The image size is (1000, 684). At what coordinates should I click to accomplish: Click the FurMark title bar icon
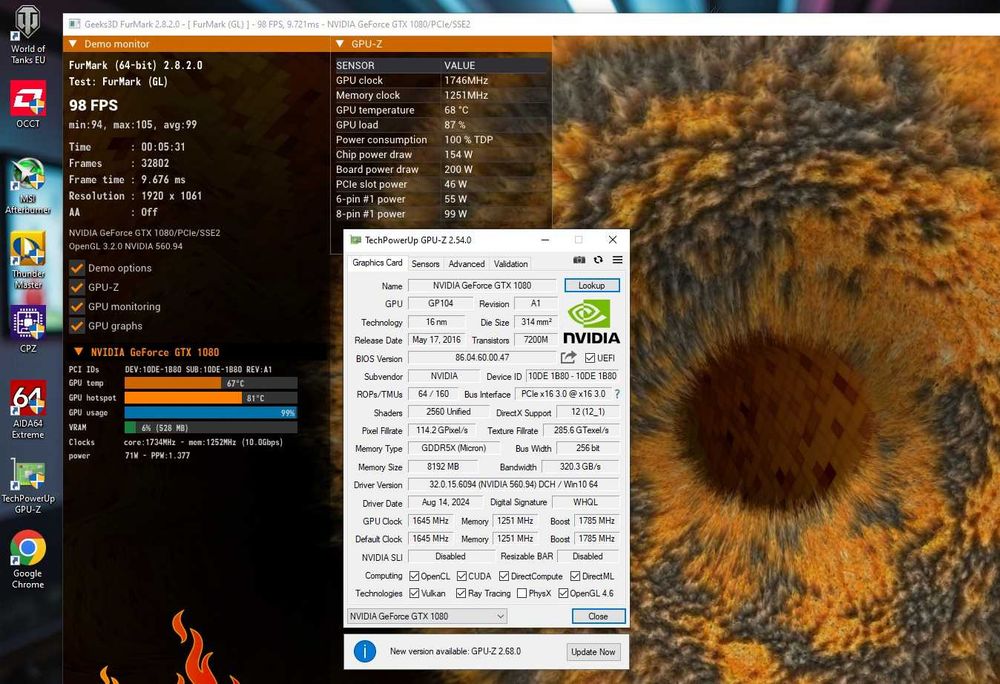(74, 24)
